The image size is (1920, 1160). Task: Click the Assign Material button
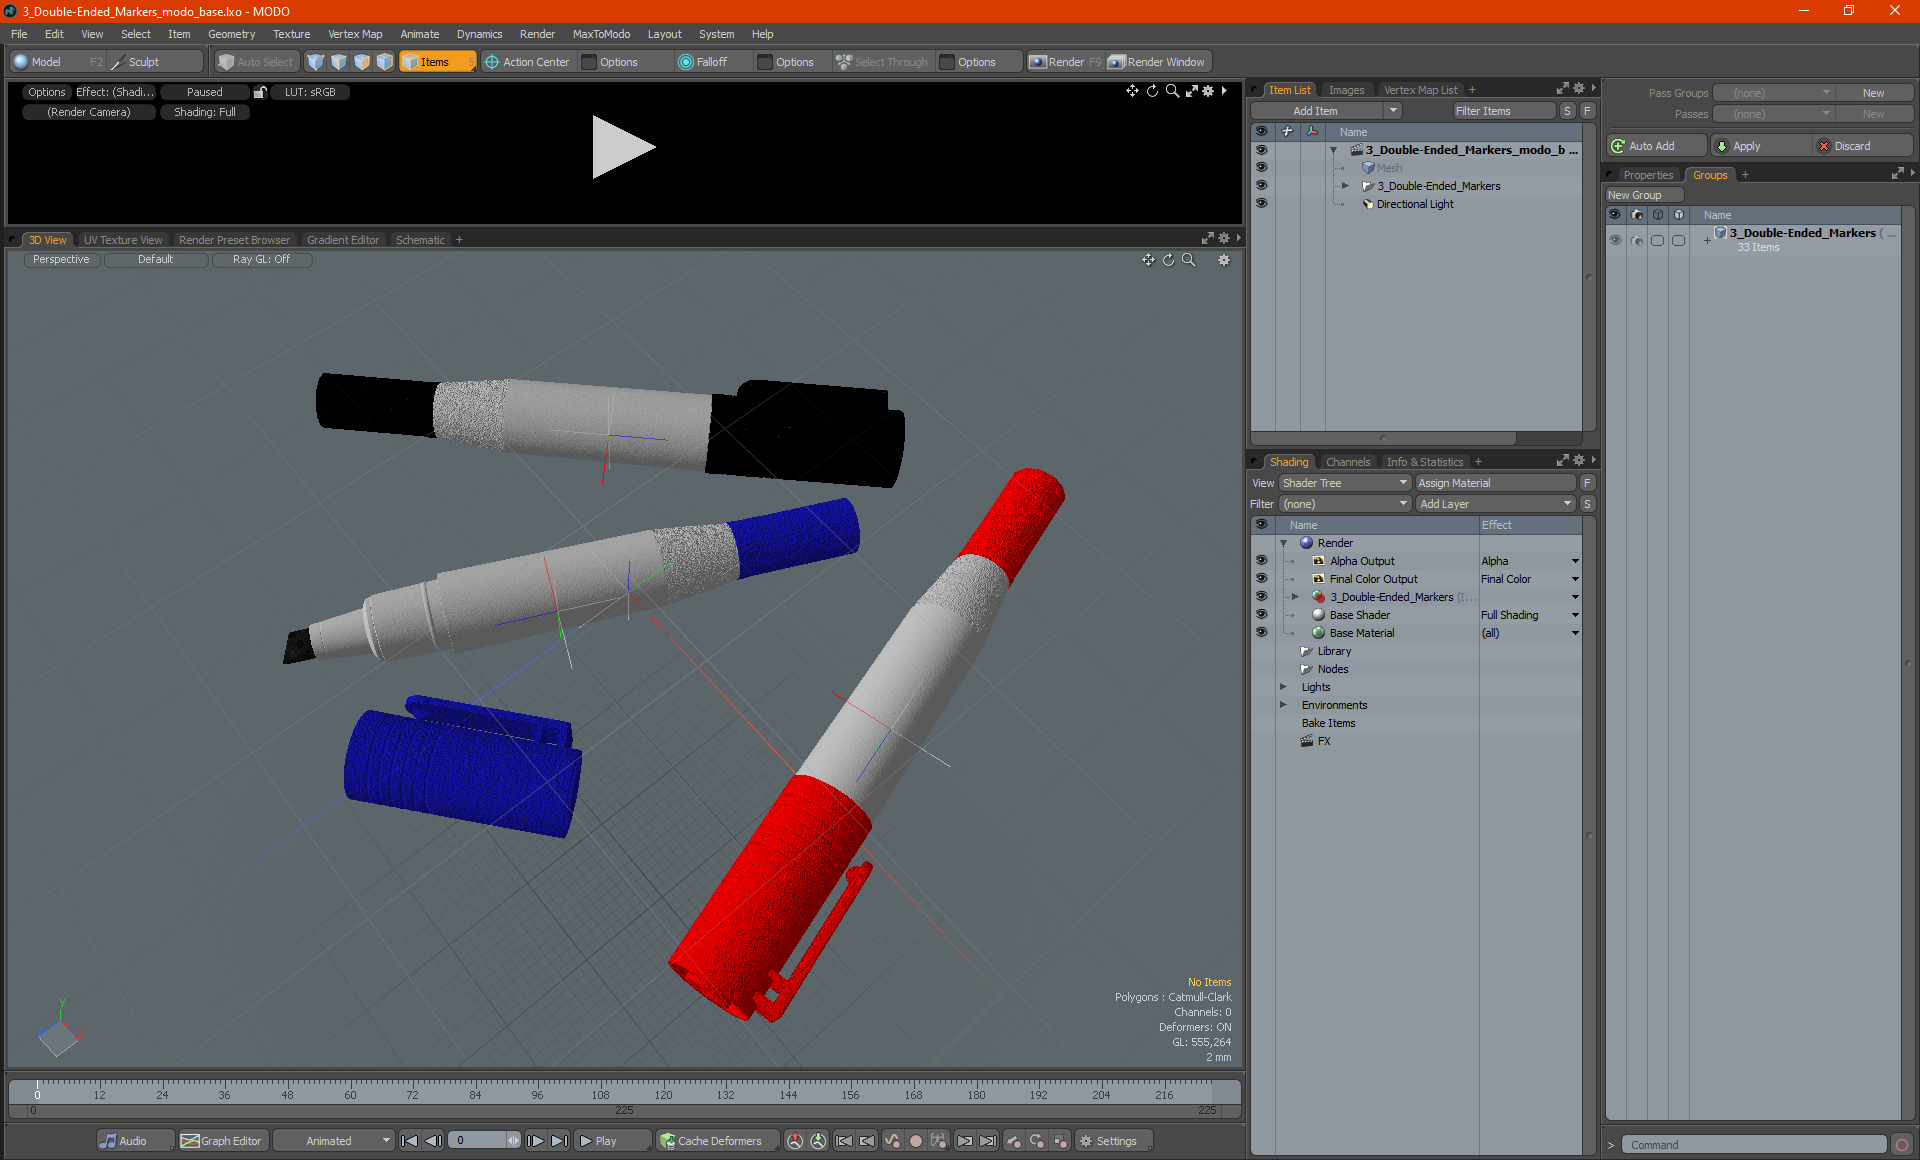coord(1494,483)
